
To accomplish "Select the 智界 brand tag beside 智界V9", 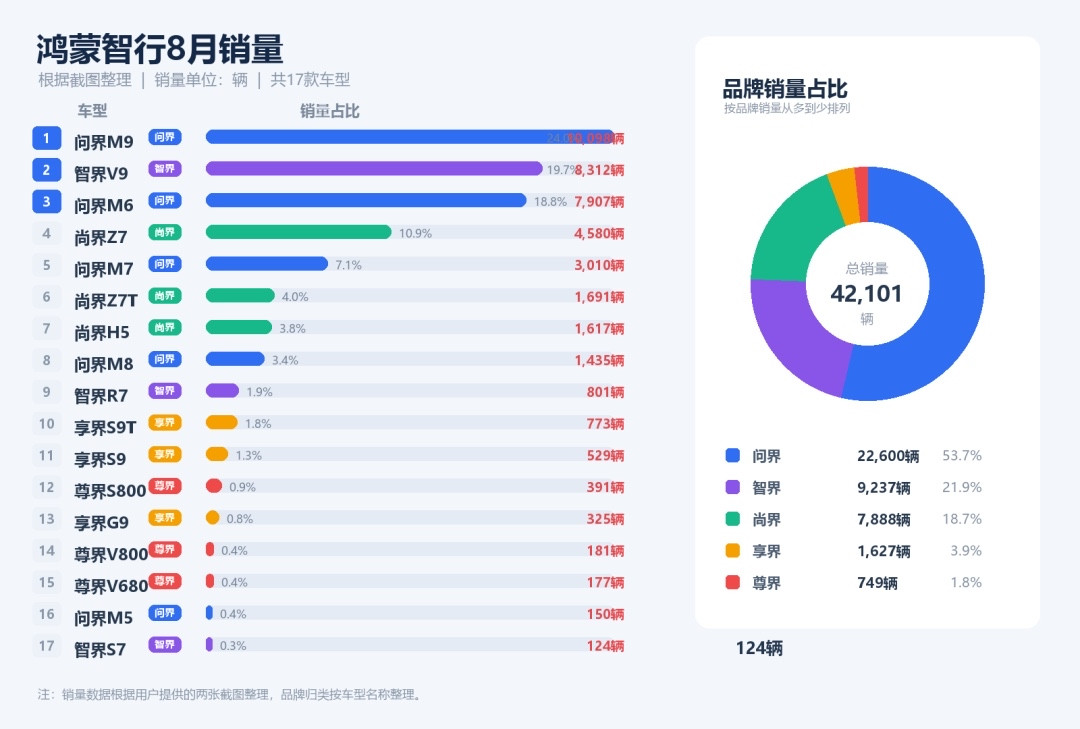I will click(165, 169).
